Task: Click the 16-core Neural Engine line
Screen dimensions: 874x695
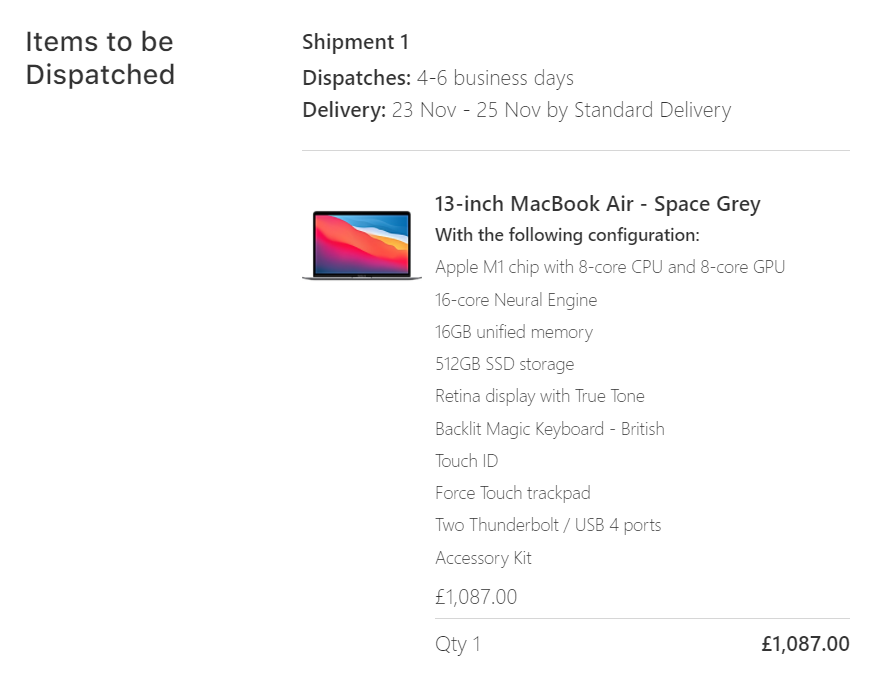Action: point(516,300)
